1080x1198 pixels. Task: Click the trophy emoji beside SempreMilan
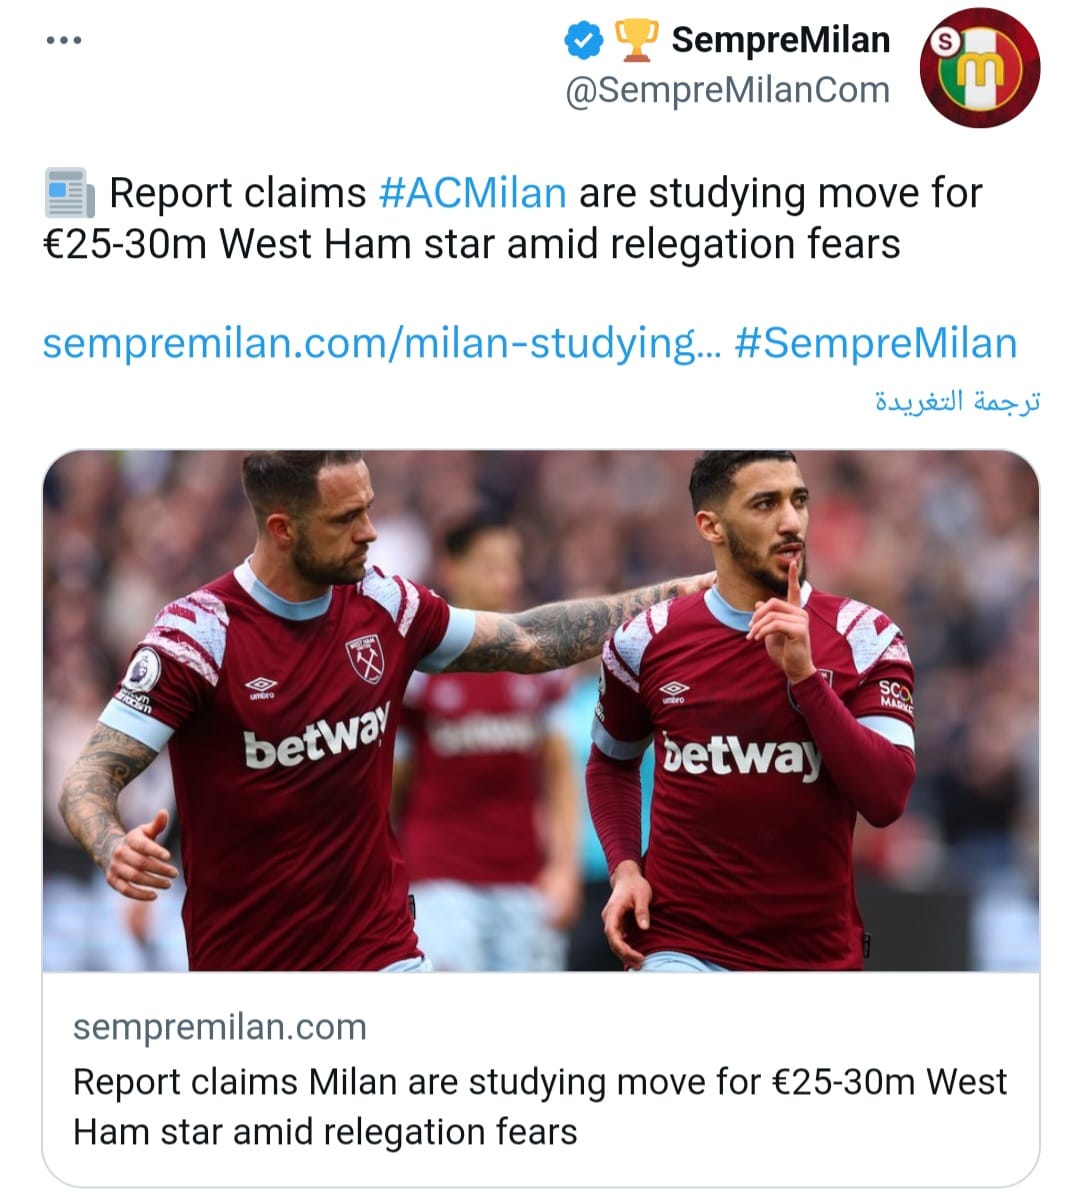pos(636,40)
